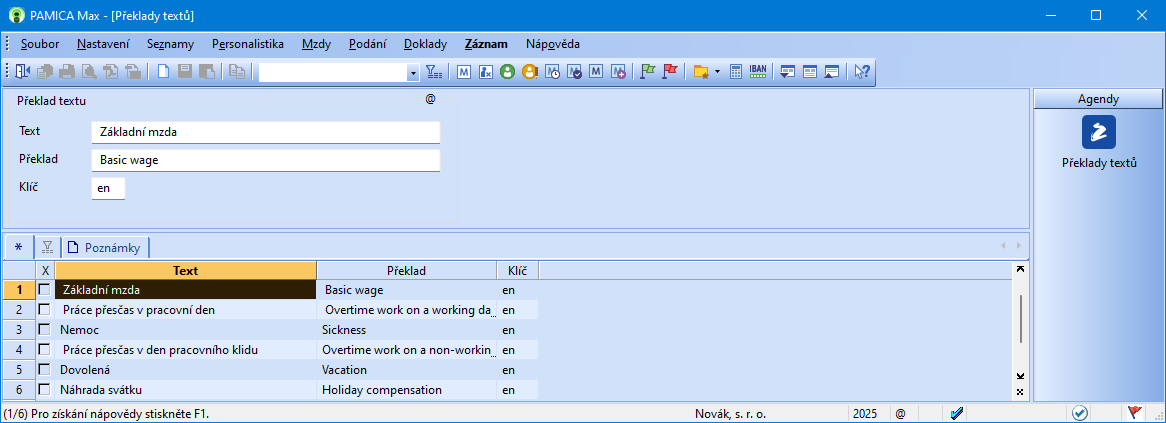This screenshot has height=423, width=1166.
Task: Open Překlady textů agenda icon
Action: pyautogui.click(x=1098, y=132)
